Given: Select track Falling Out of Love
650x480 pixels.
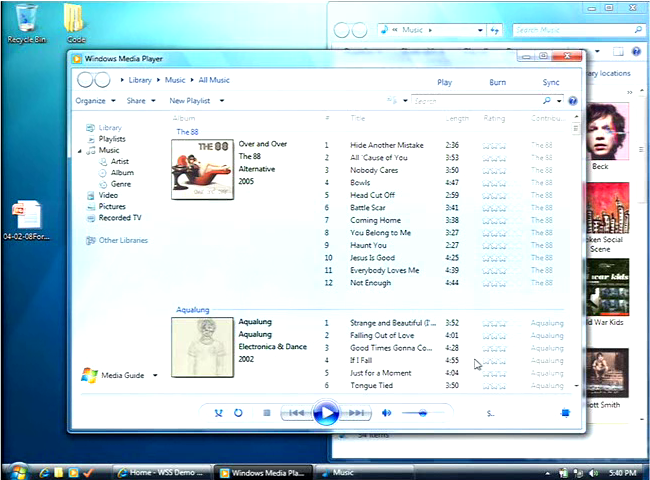Looking at the screenshot, I should pyautogui.click(x=382, y=335).
